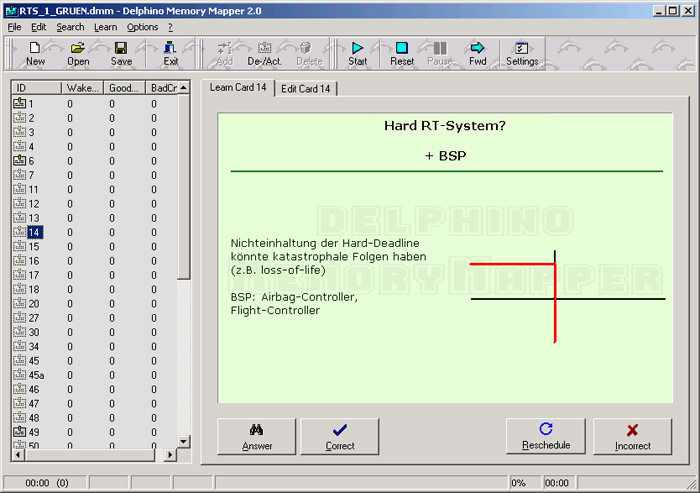Start learning with the Start icon
Viewport: 700px width, 493px height.
[357, 48]
